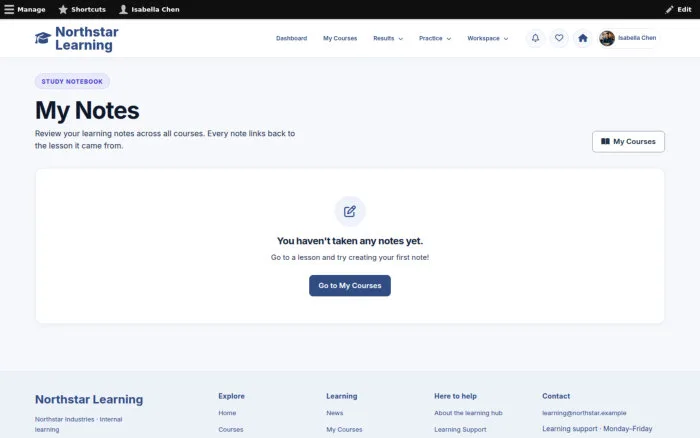This screenshot has width=700, height=438.
Task: Open the Dashboard nav item
Action: tap(292, 38)
